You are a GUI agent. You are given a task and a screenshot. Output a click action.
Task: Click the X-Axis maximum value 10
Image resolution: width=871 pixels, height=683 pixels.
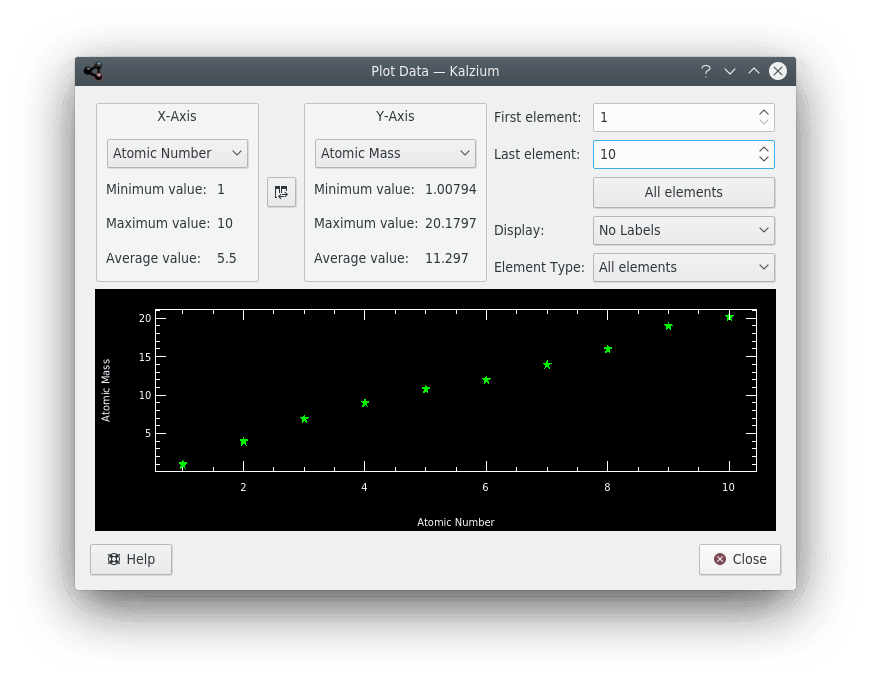[x=225, y=223]
